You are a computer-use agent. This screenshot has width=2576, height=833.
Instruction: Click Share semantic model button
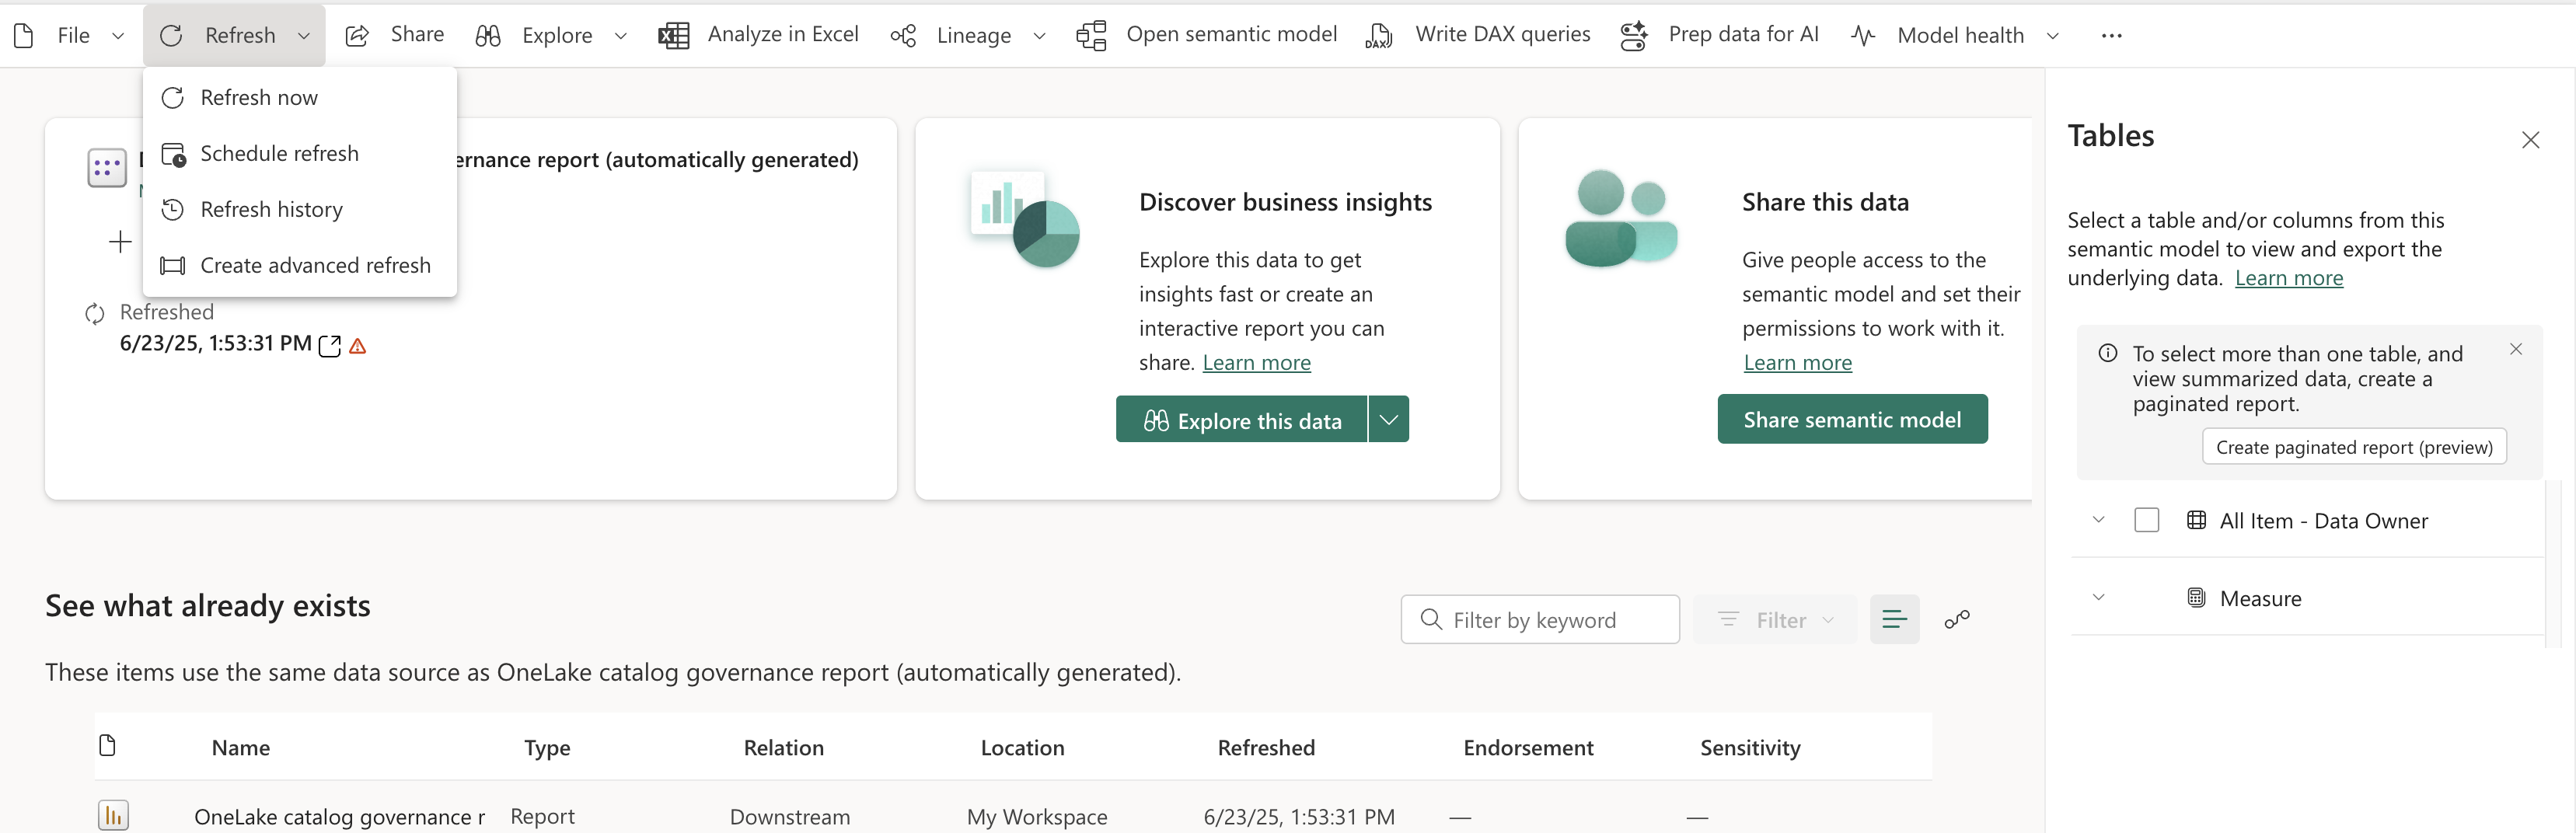(x=1852, y=419)
